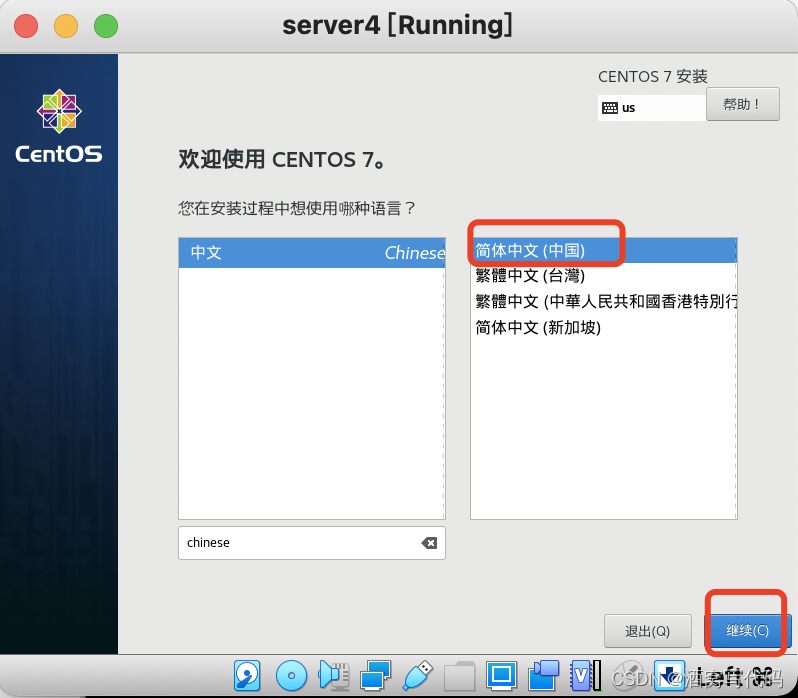Close the server4 VM window
This screenshot has width=798, height=698.
point(26,26)
